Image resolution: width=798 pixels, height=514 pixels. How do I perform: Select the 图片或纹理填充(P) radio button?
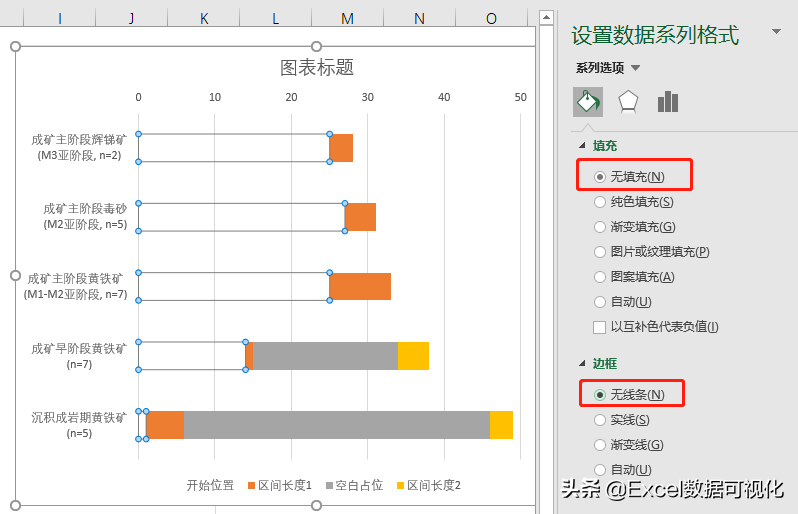click(x=600, y=252)
